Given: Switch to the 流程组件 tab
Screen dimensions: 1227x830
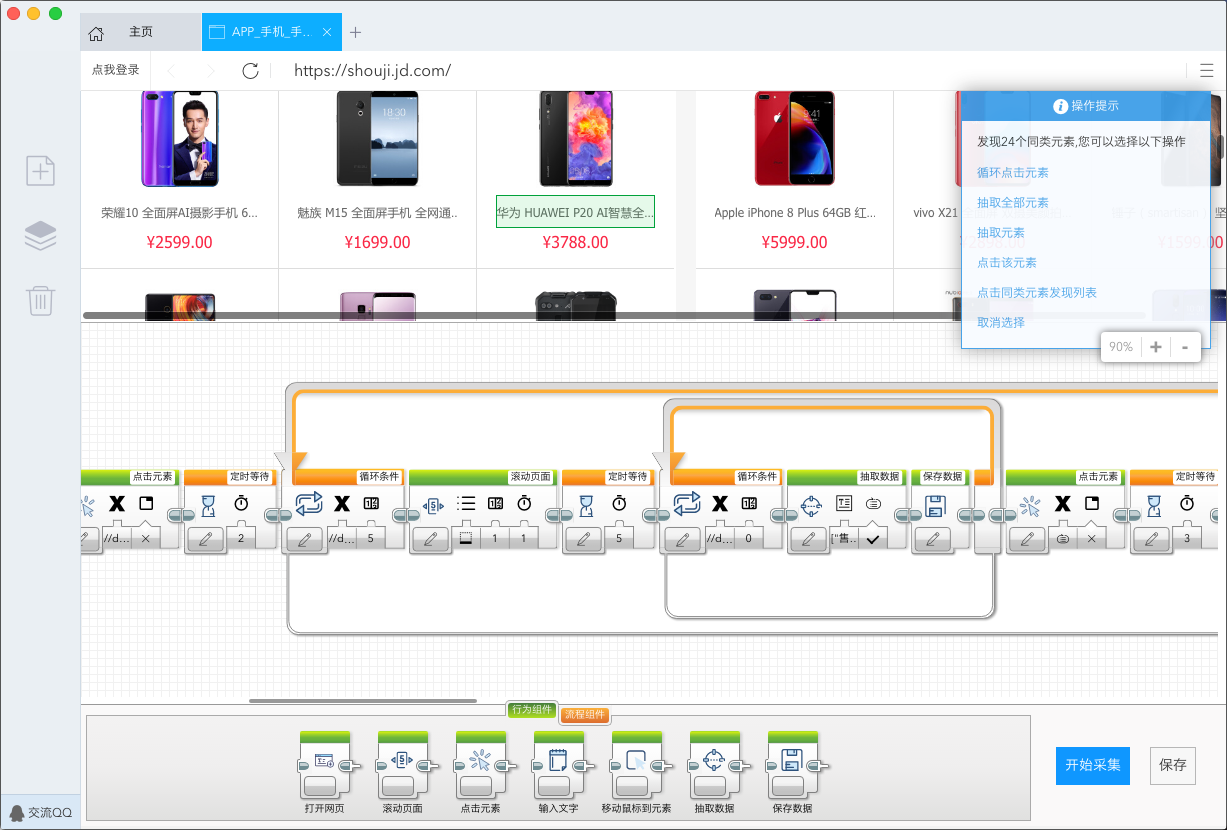Looking at the screenshot, I should click(x=585, y=715).
